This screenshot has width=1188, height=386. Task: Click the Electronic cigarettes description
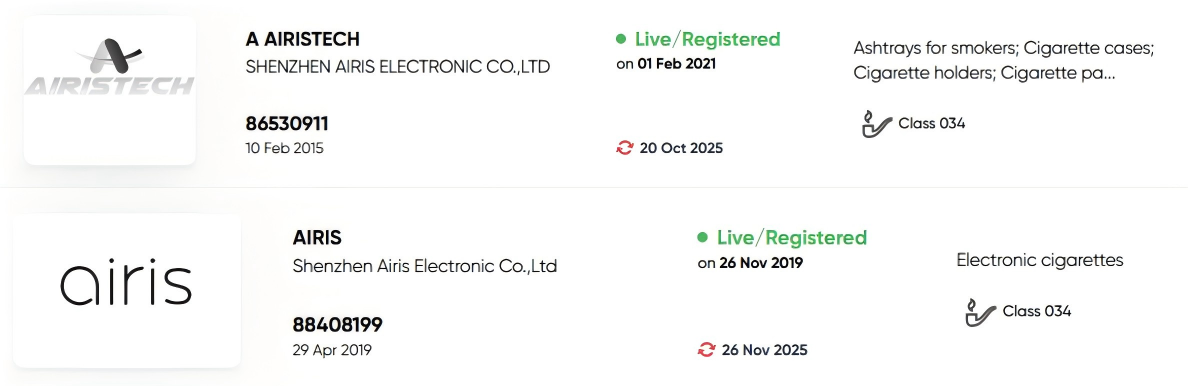tap(1040, 260)
